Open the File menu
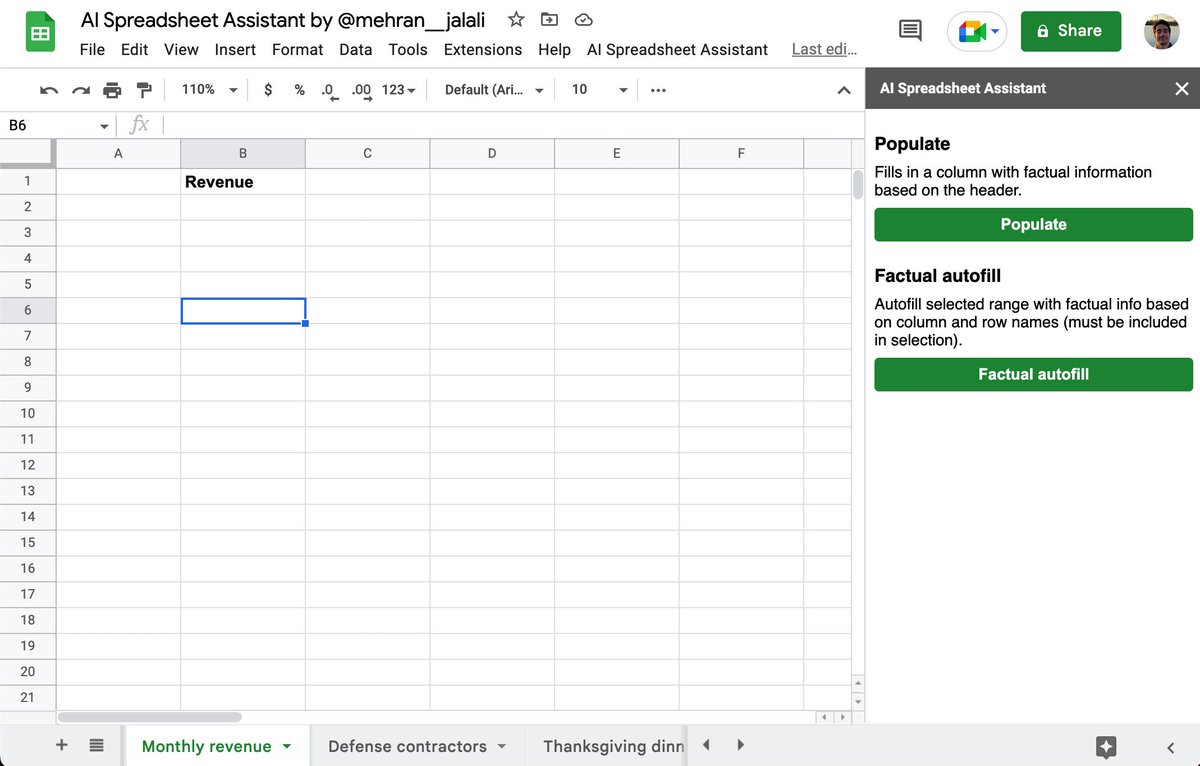Screen dimensions: 1200x766 (x=92, y=49)
